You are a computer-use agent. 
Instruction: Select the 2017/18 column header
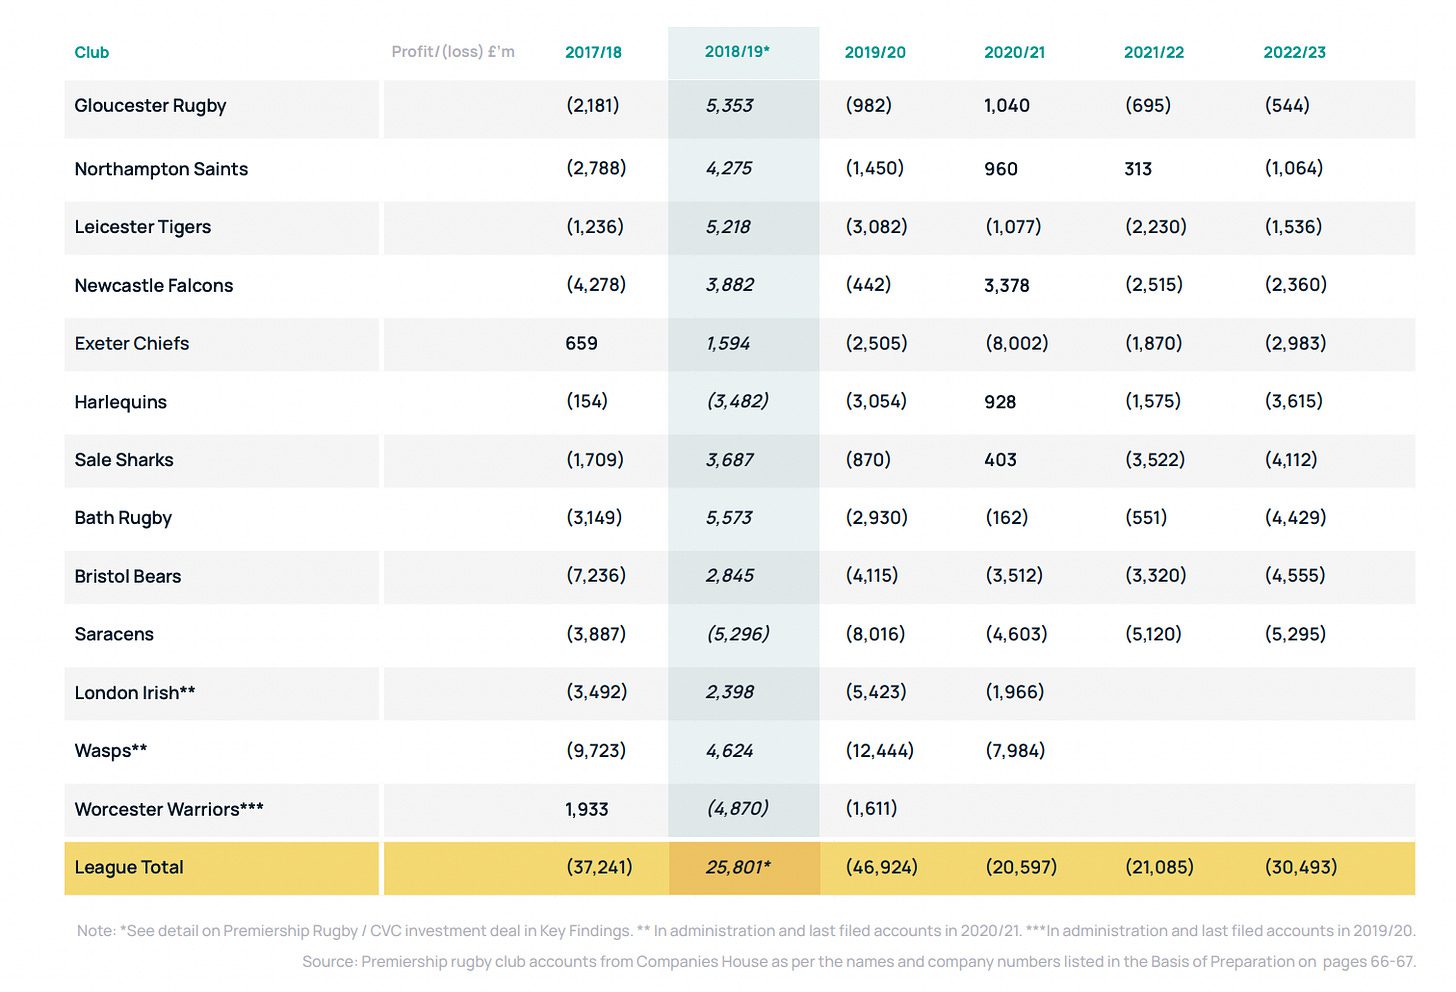point(593,53)
